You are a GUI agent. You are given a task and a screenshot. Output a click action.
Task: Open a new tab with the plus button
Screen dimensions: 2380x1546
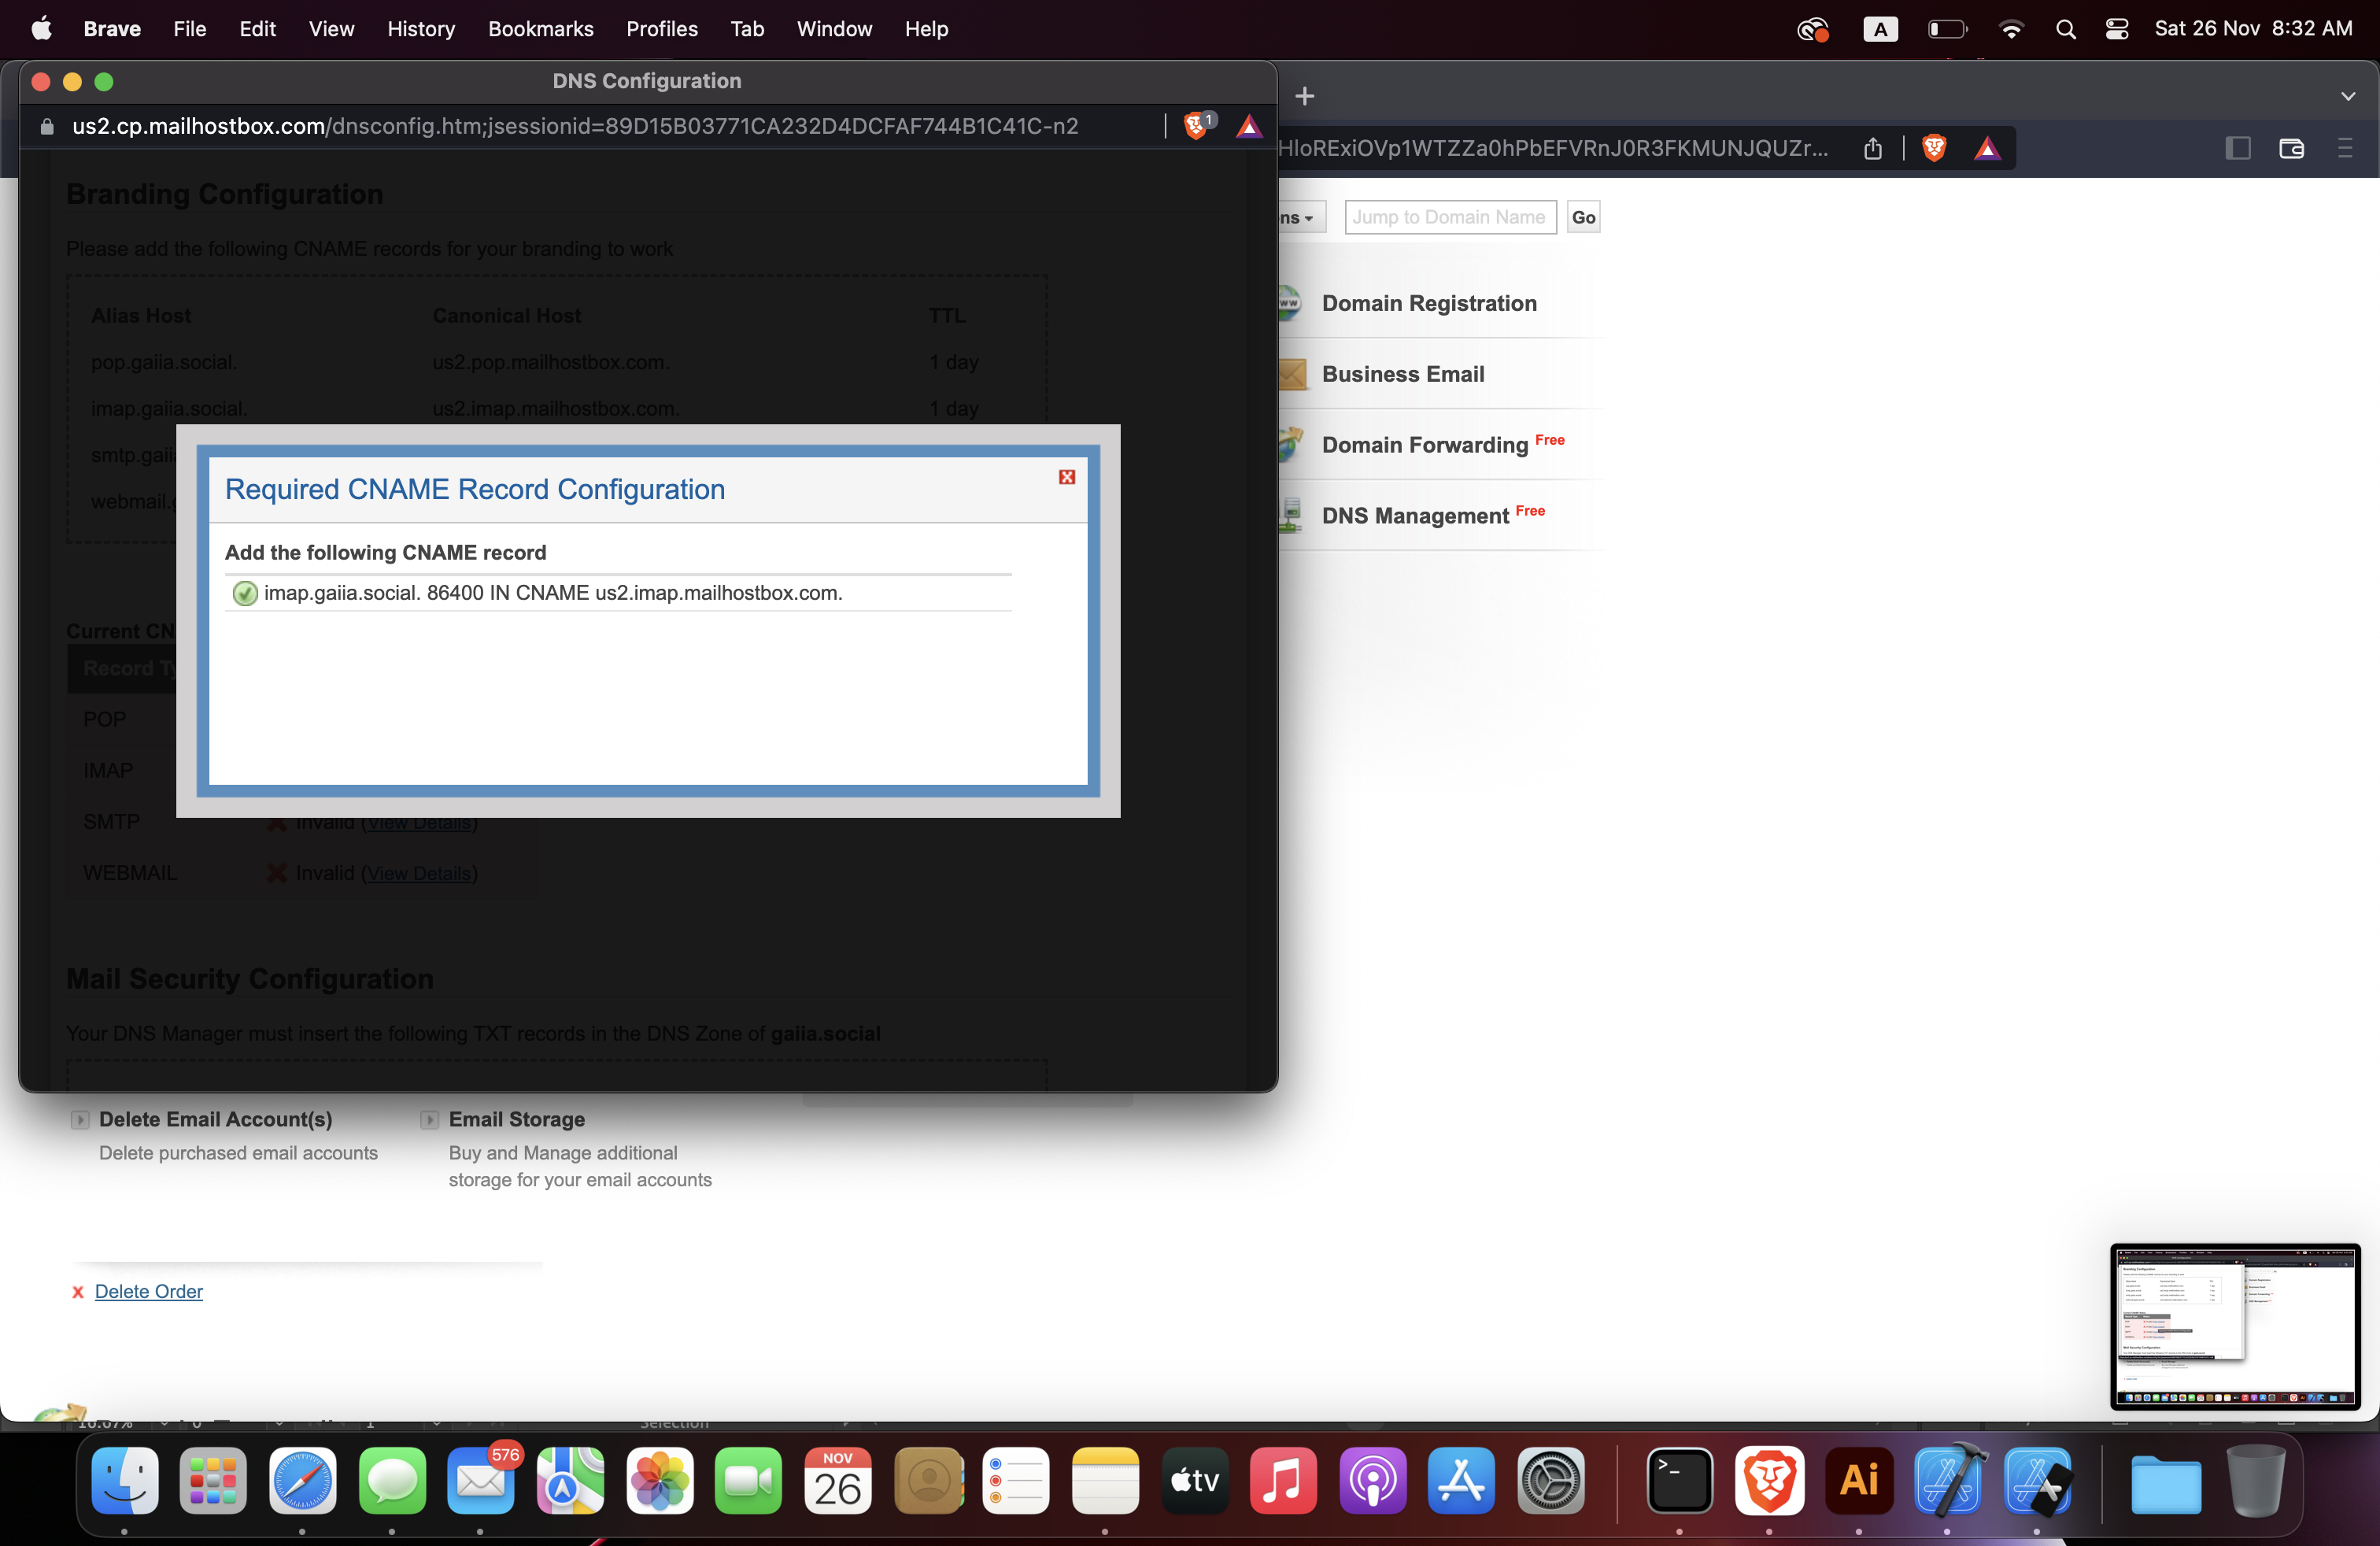[x=1304, y=96]
